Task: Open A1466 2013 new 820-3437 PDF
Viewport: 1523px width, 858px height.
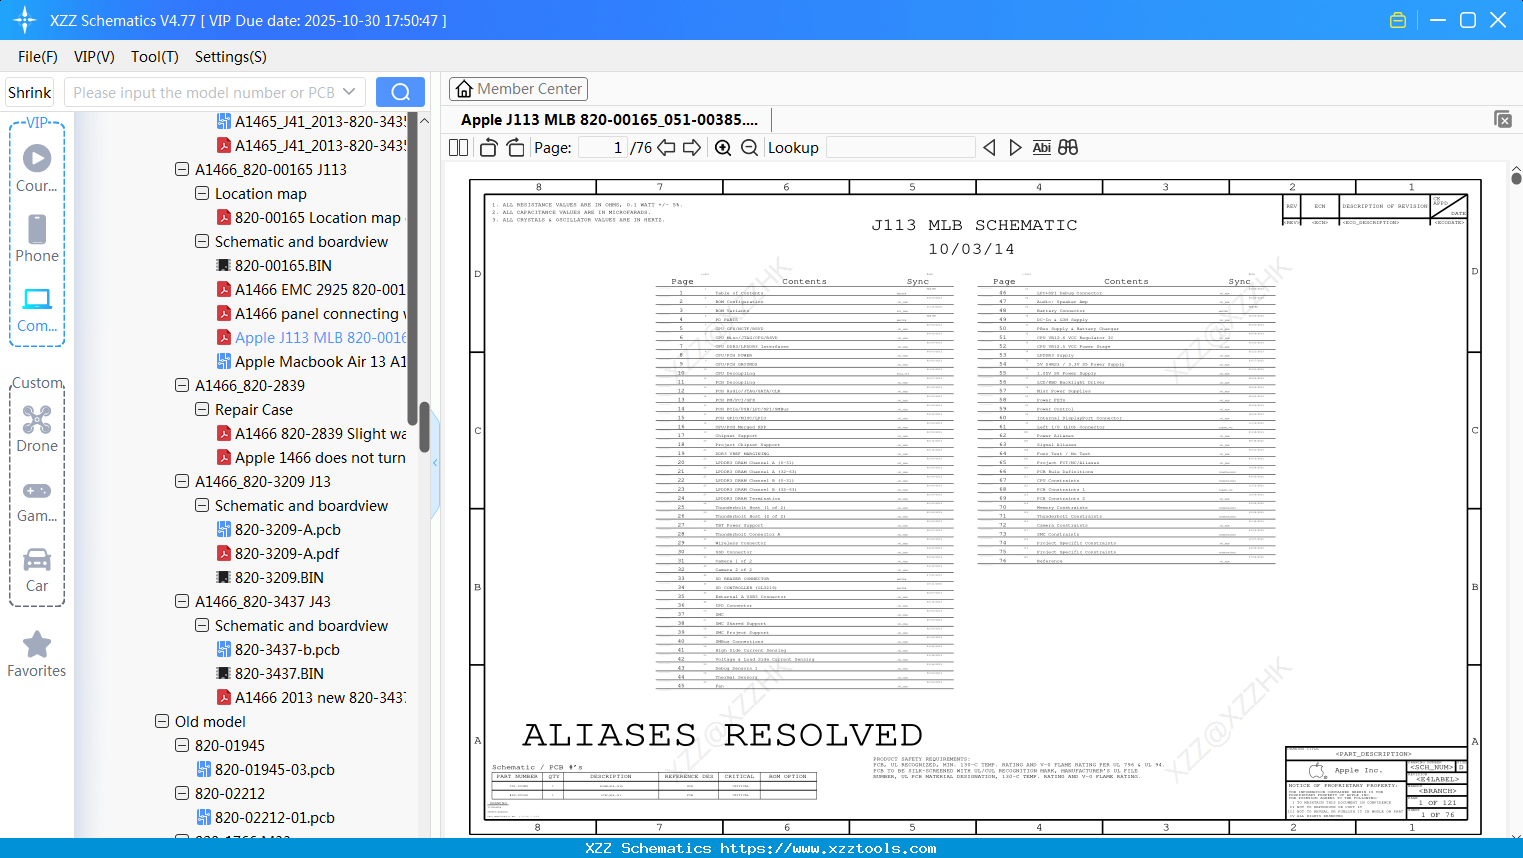Action: 311,698
